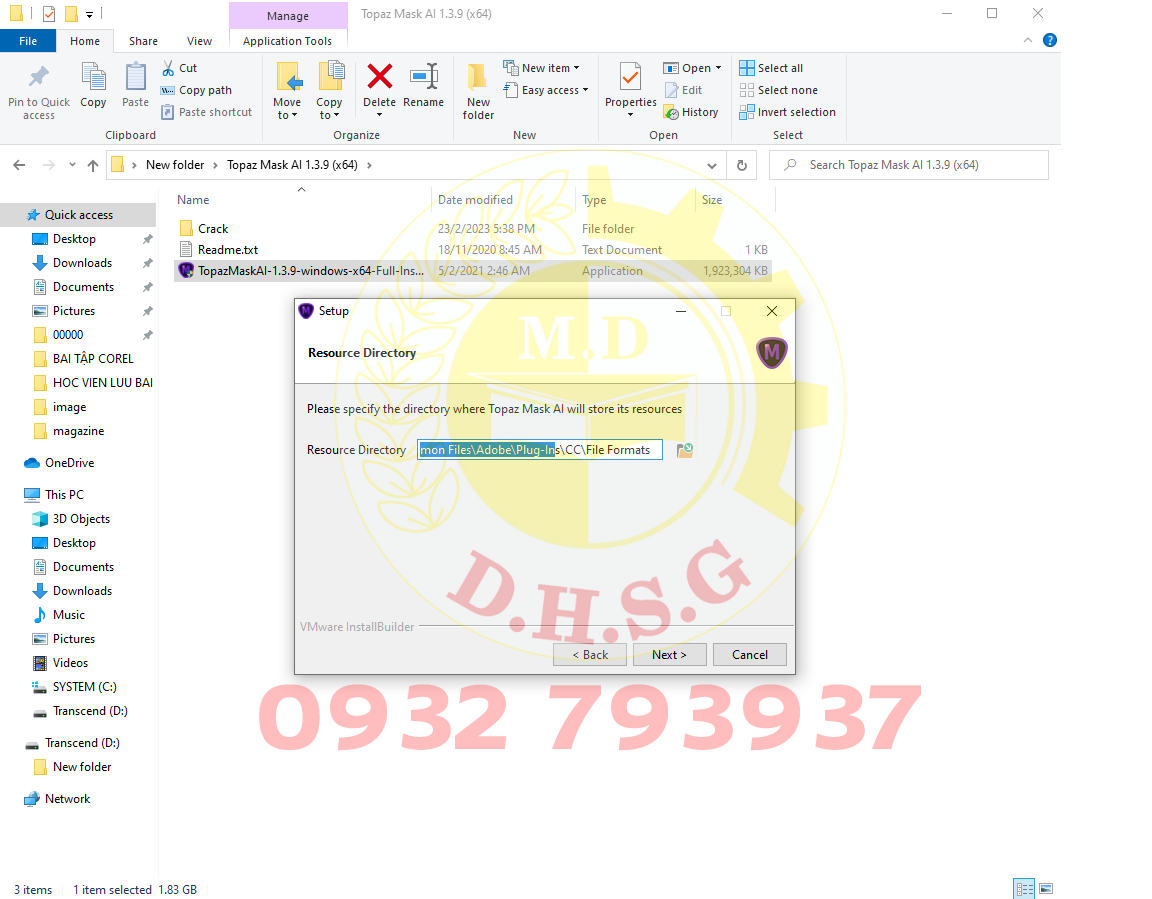Open Explorer Help question mark icon
This screenshot has height=899, width=1152.
click(1050, 40)
